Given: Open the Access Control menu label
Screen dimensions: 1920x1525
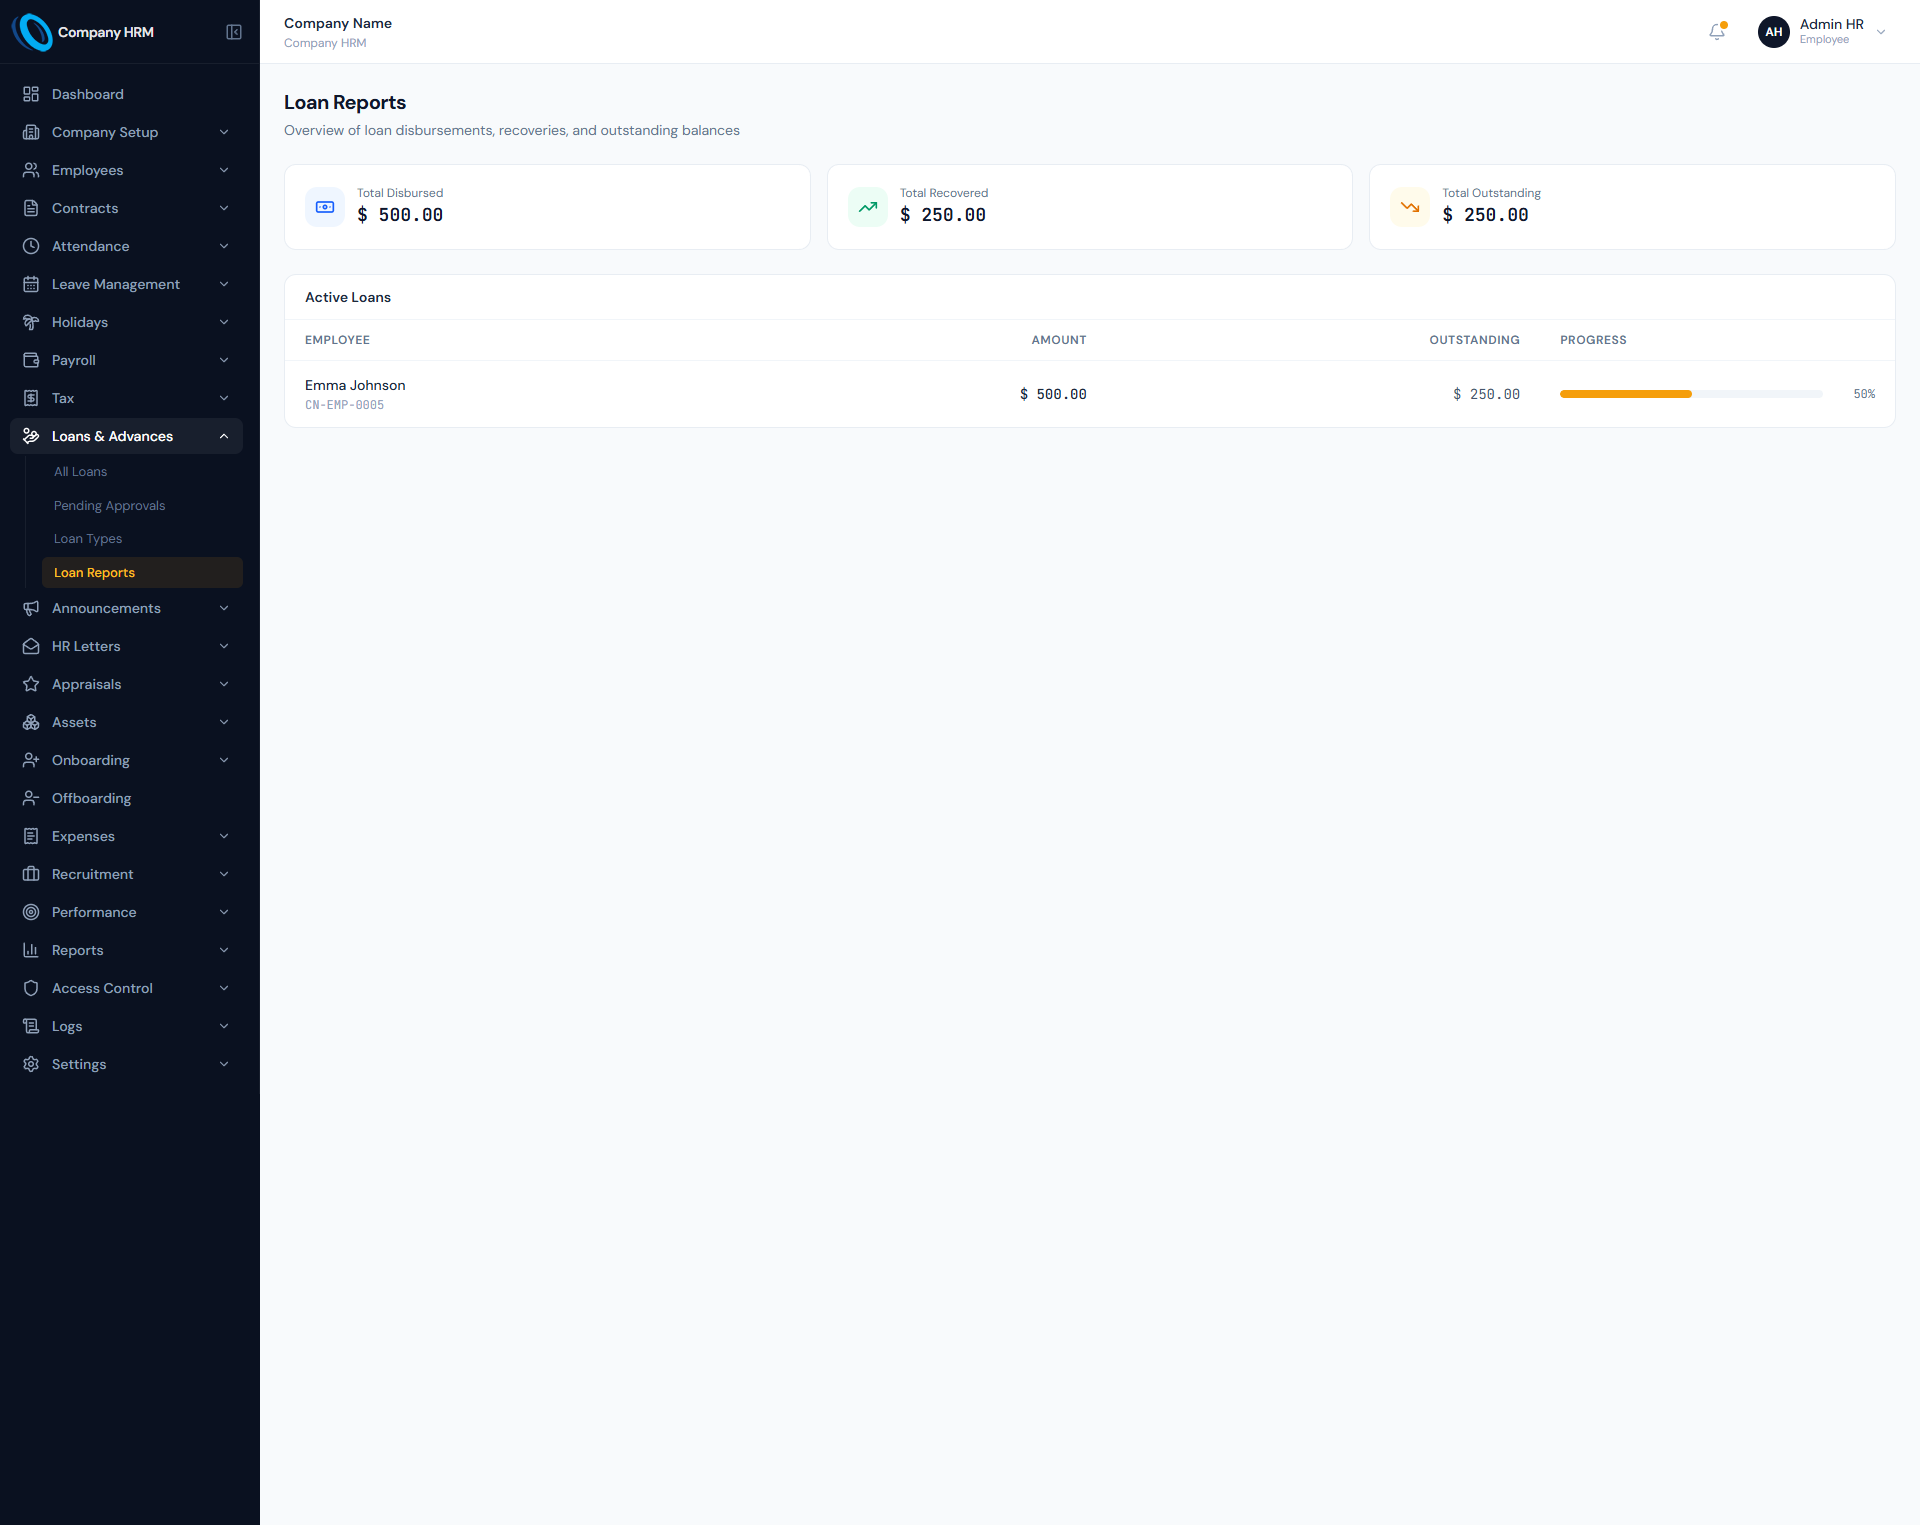Looking at the screenshot, I should (102, 988).
